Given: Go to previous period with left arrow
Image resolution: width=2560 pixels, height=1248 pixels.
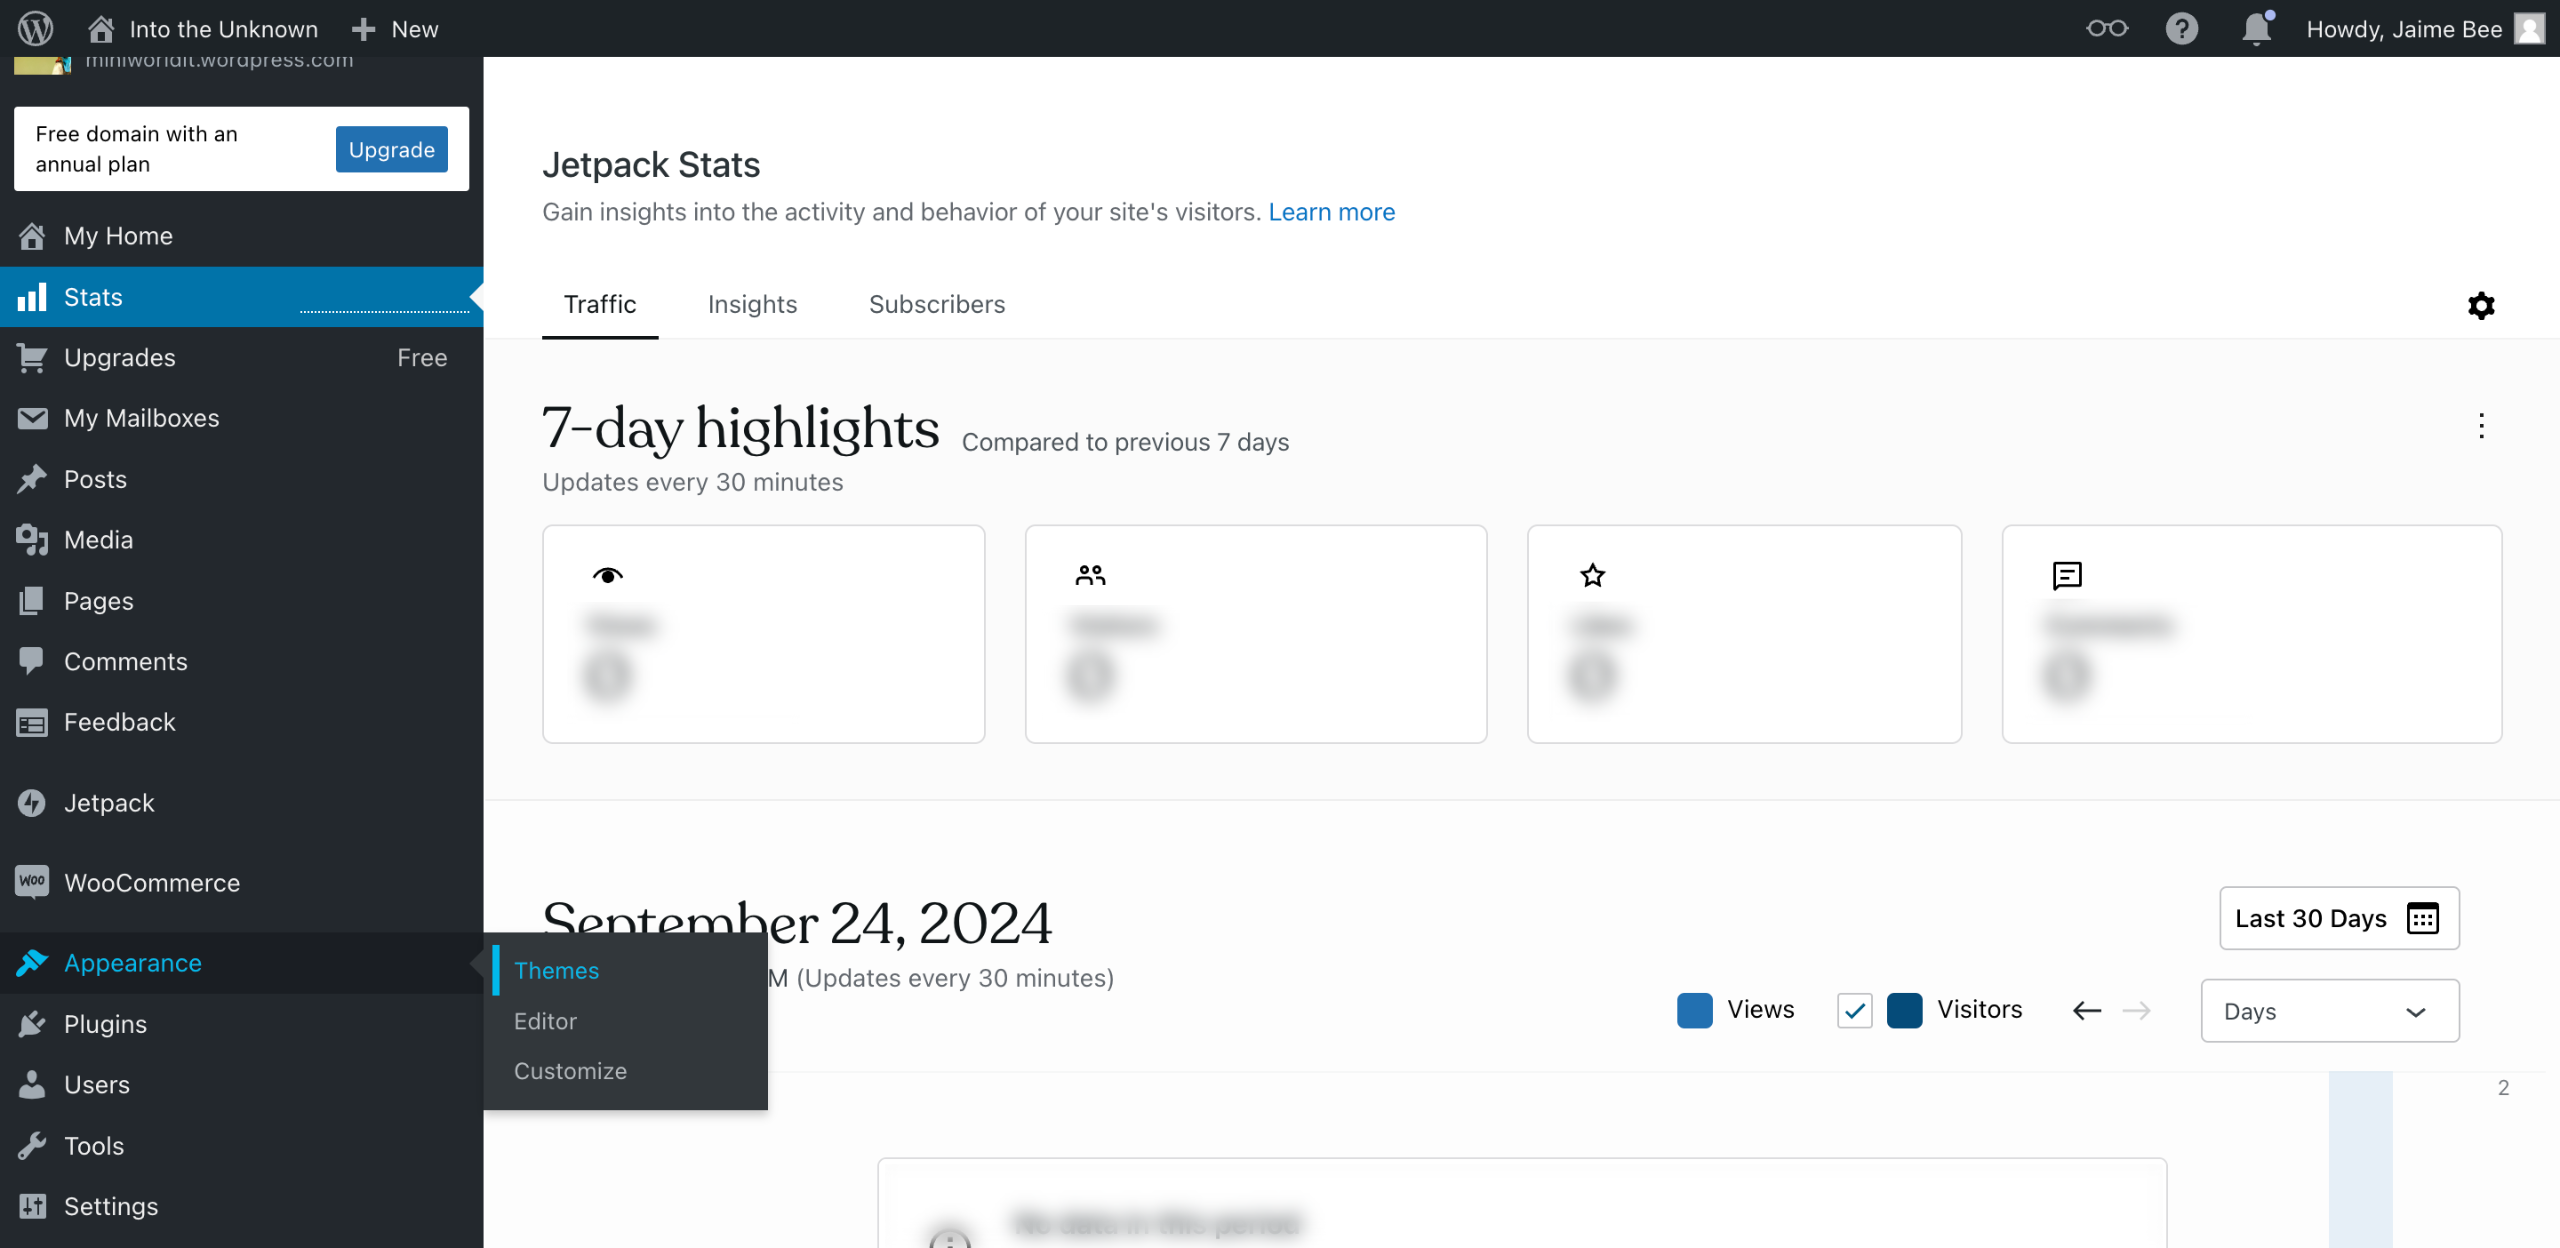Looking at the screenshot, I should click(x=2087, y=1010).
